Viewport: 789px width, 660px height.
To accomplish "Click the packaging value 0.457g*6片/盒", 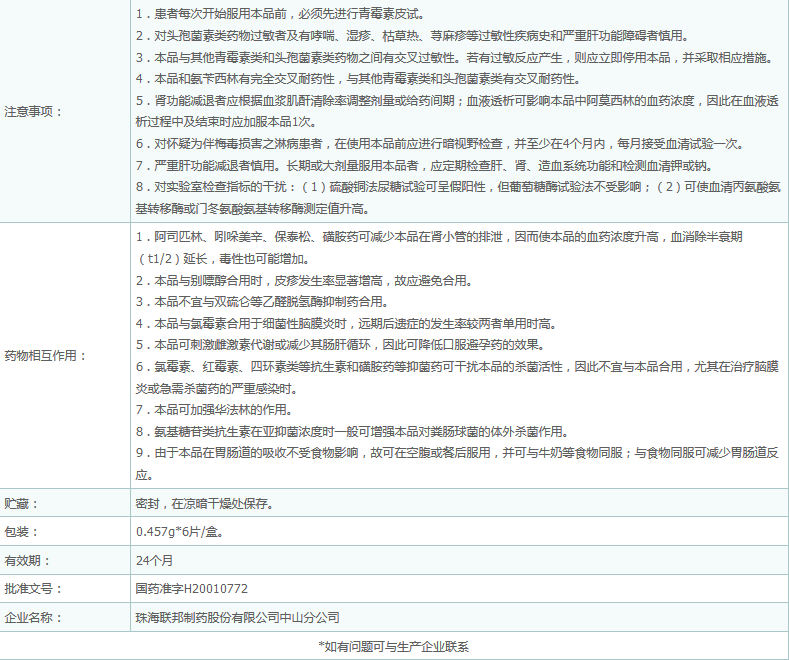I will tap(180, 532).
